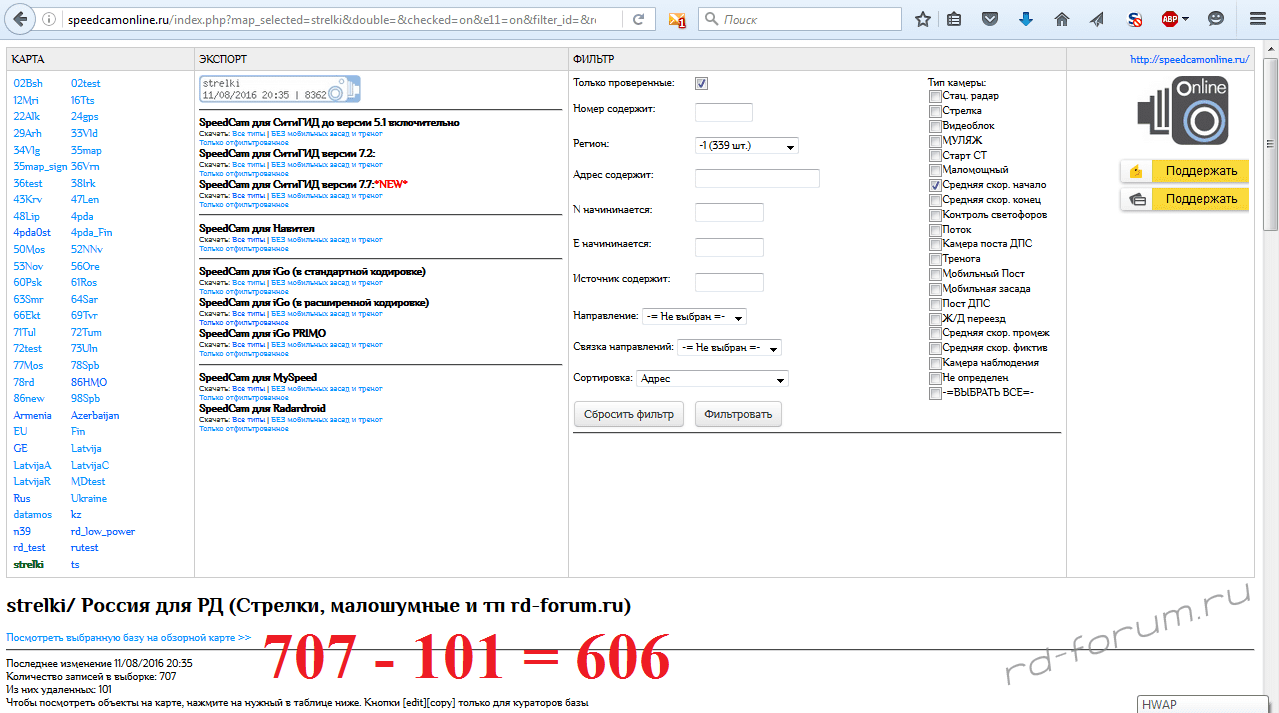The image size is (1279, 713).
Task: Expand the Направление dropdown
Action: [694, 317]
